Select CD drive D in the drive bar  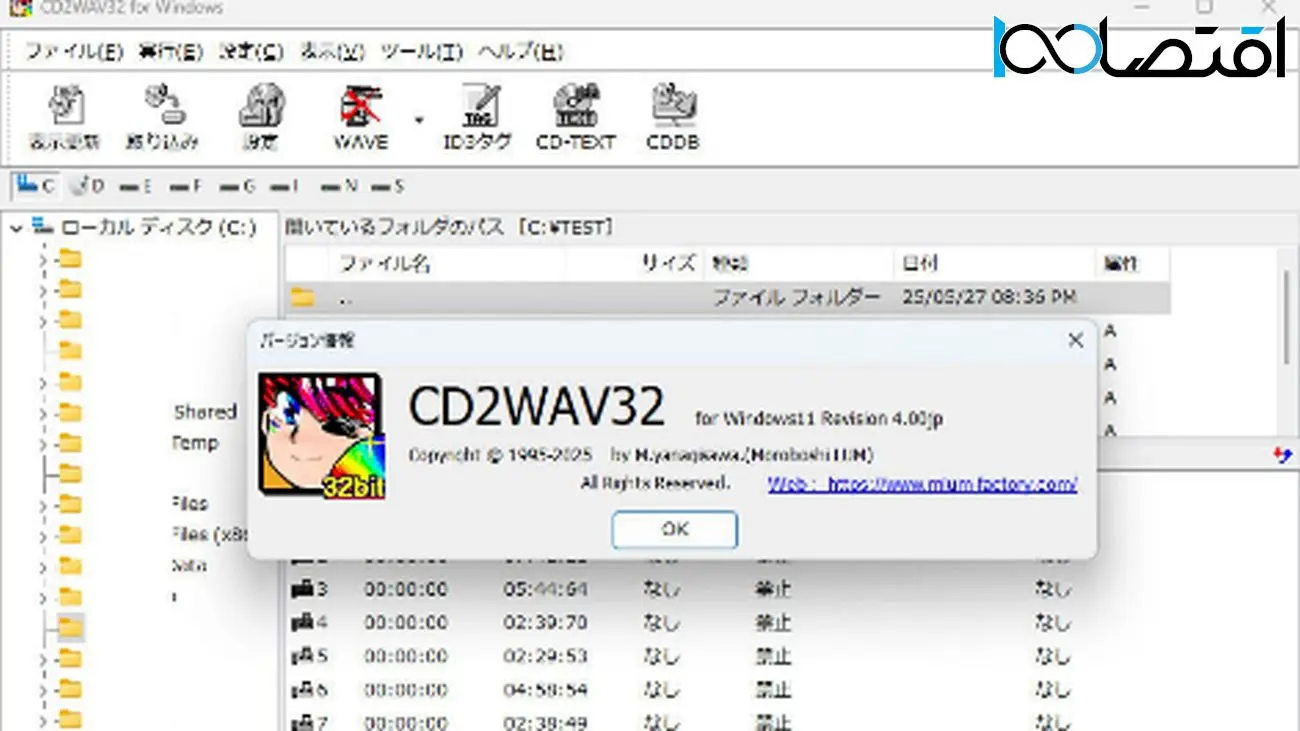89,186
